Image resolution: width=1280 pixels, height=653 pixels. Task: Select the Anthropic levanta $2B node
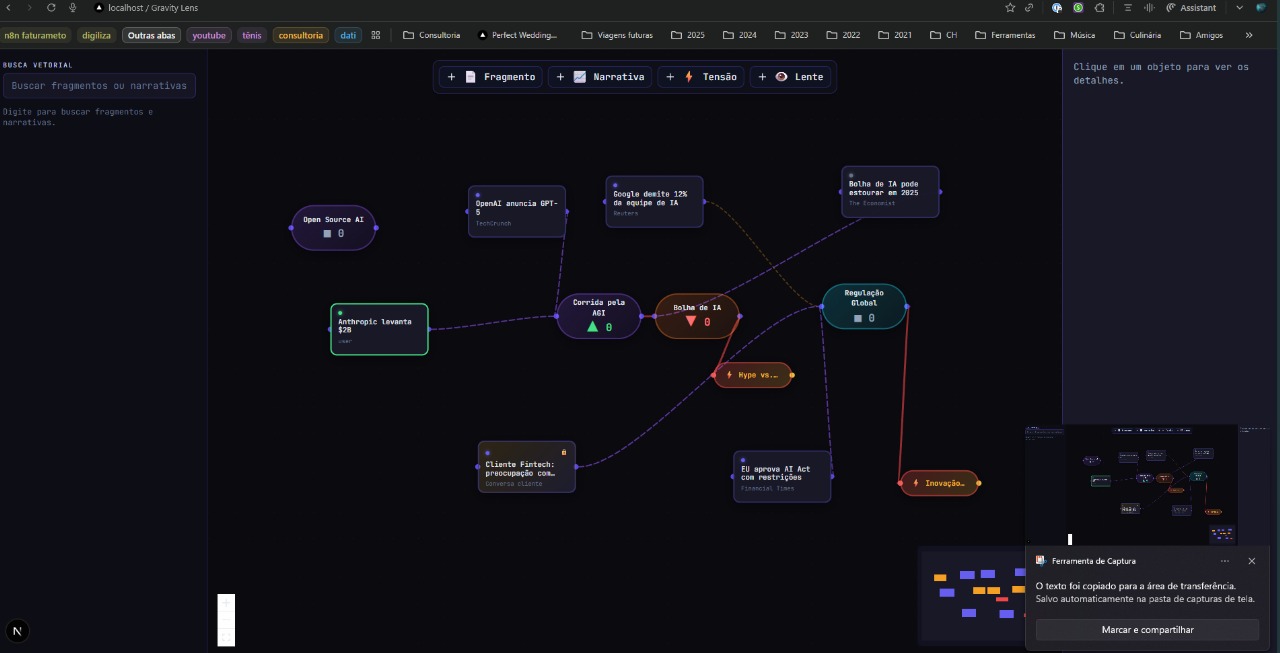coord(379,328)
